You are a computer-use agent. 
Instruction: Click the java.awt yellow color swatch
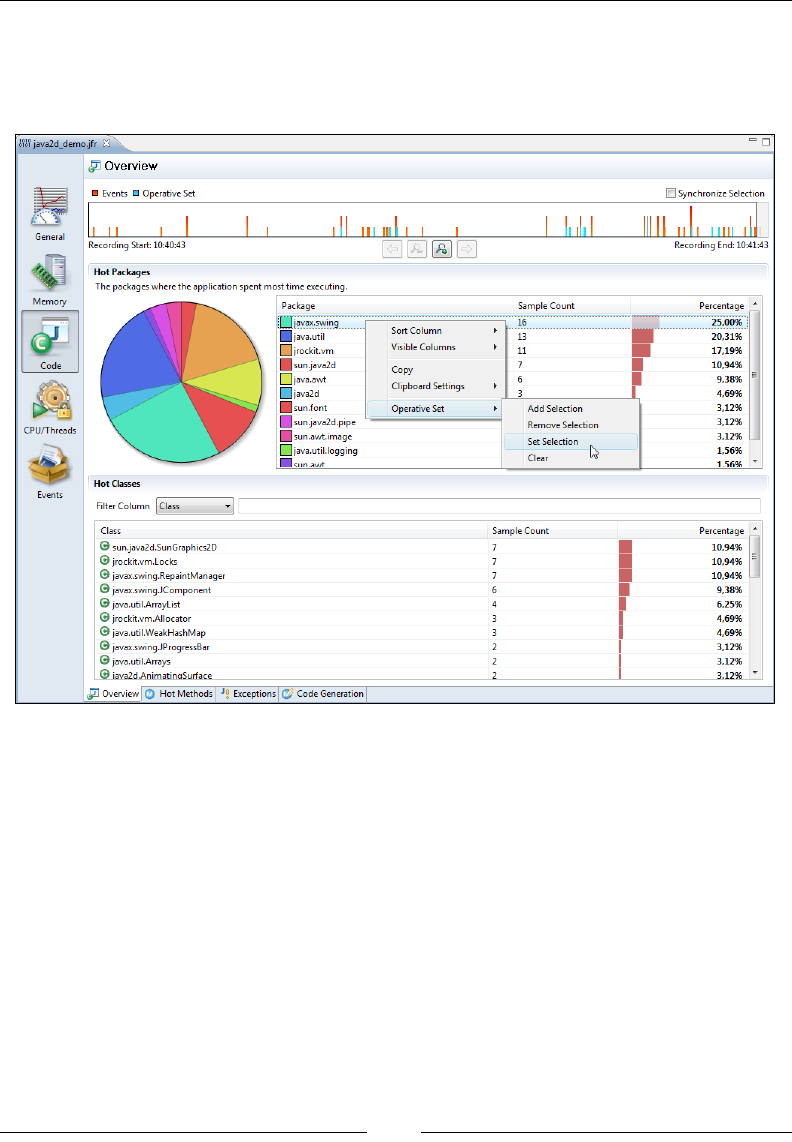(x=286, y=379)
